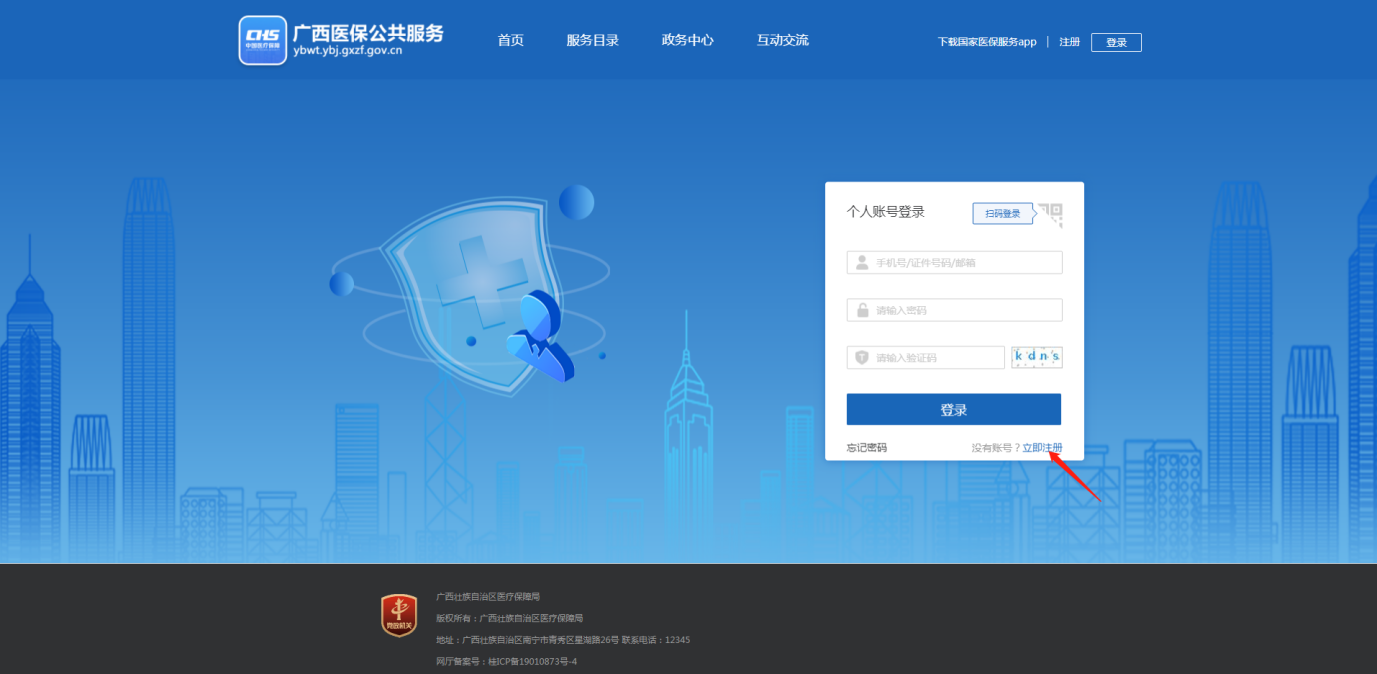Click the red government agency badge in footer
The height and width of the screenshot is (674, 1377).
(x=399, y=615)
